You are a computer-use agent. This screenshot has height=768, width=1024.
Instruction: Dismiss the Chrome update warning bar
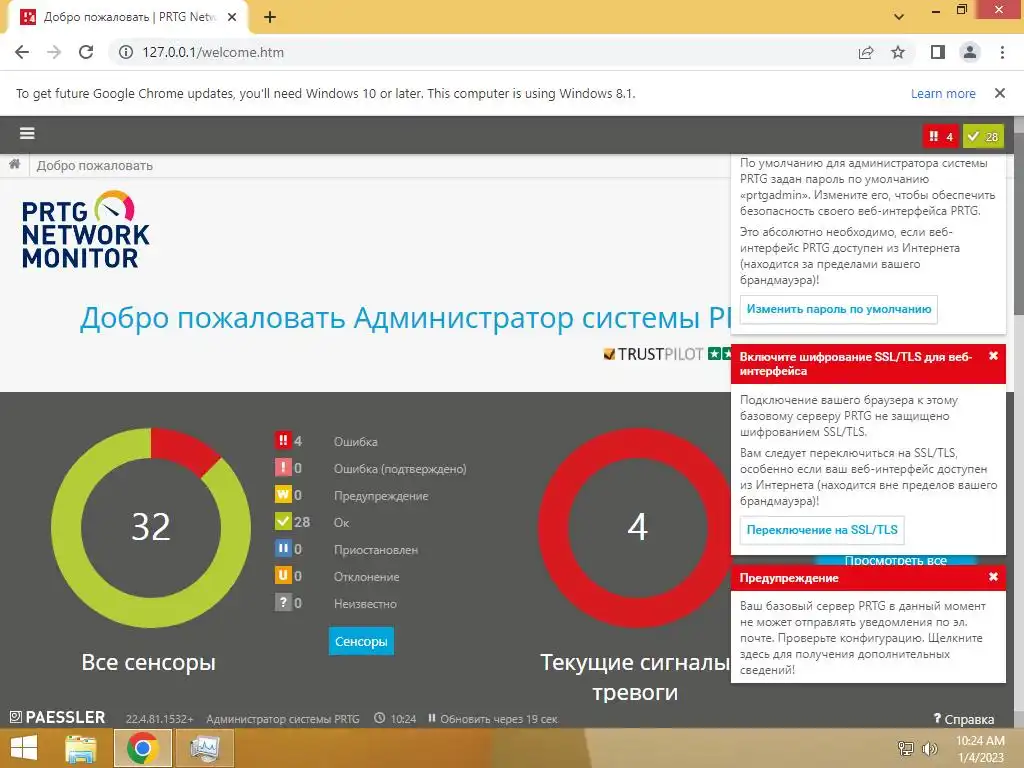1000,93
